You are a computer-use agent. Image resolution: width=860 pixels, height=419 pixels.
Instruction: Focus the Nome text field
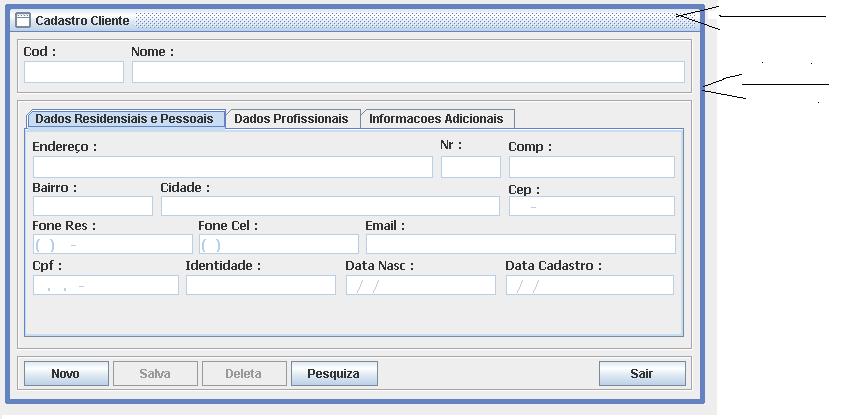[x=408, y=72]
